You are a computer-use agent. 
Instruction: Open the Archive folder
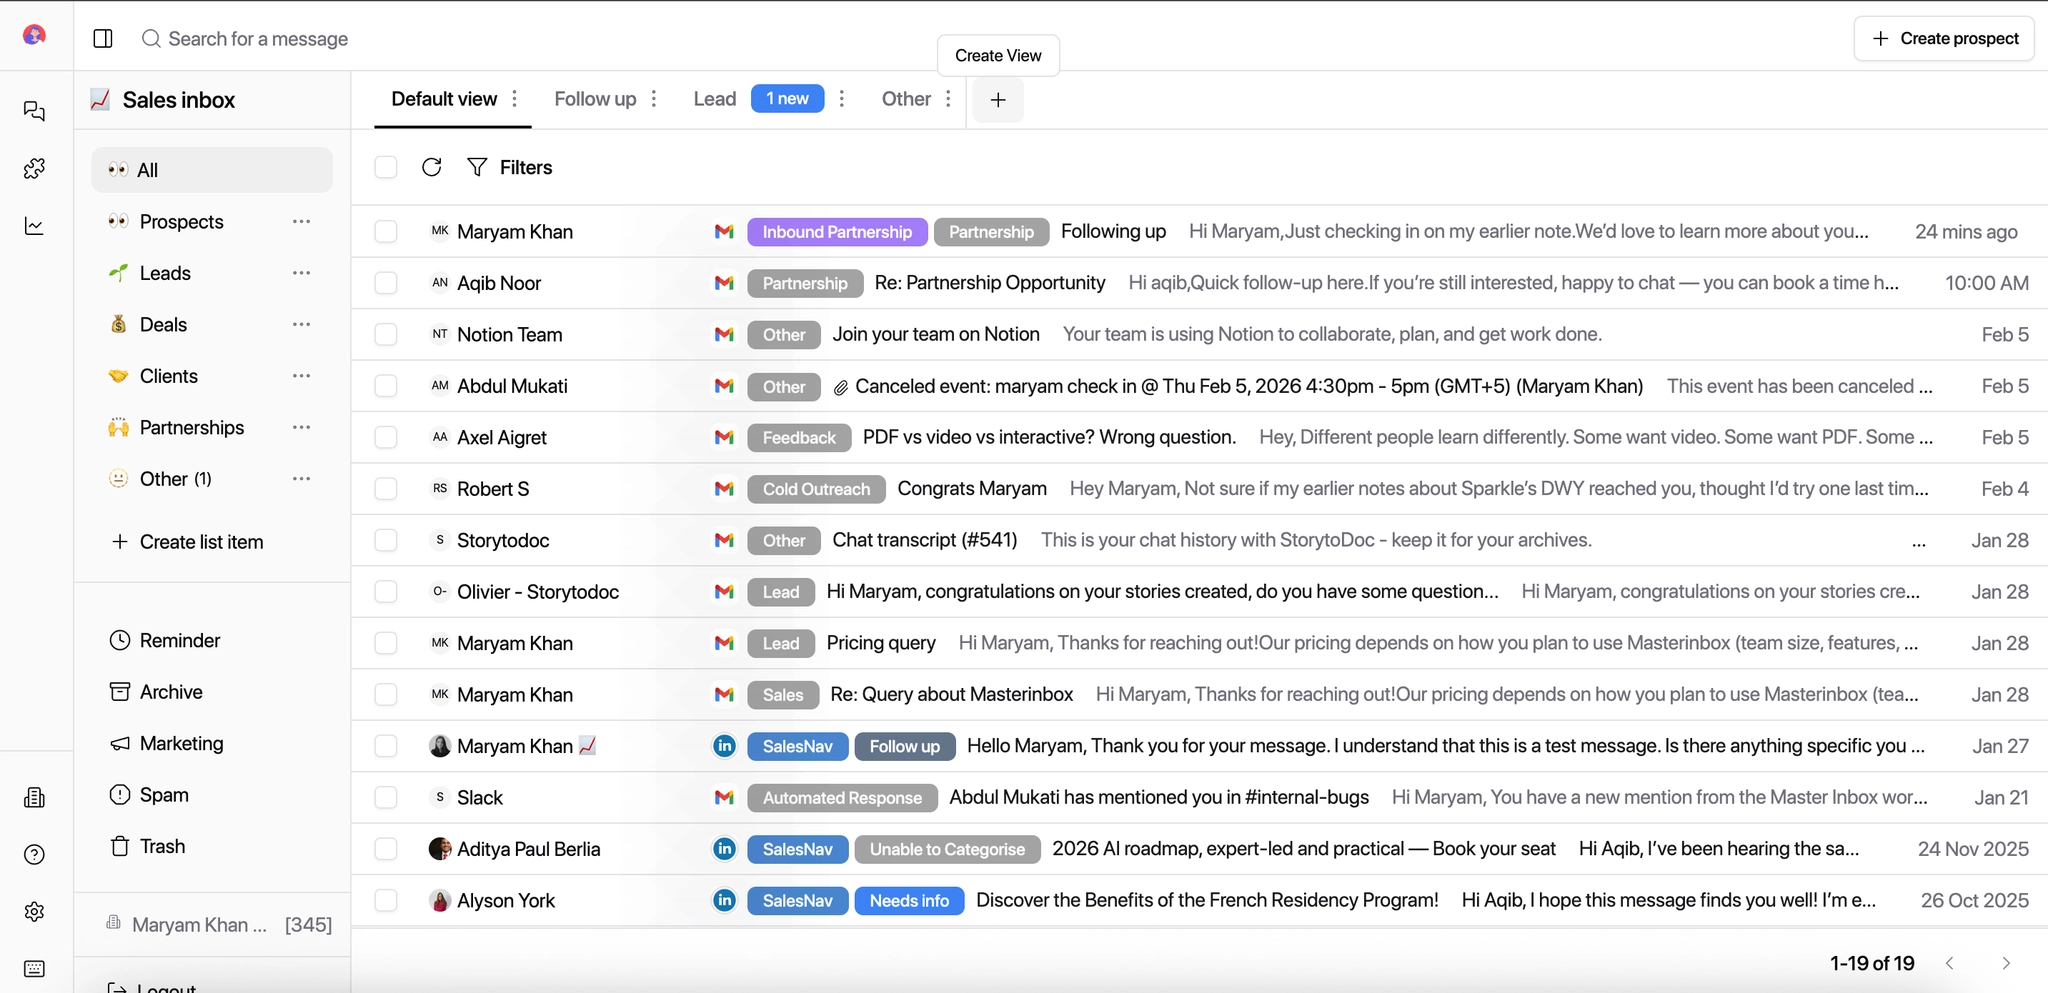pos(170,692)
